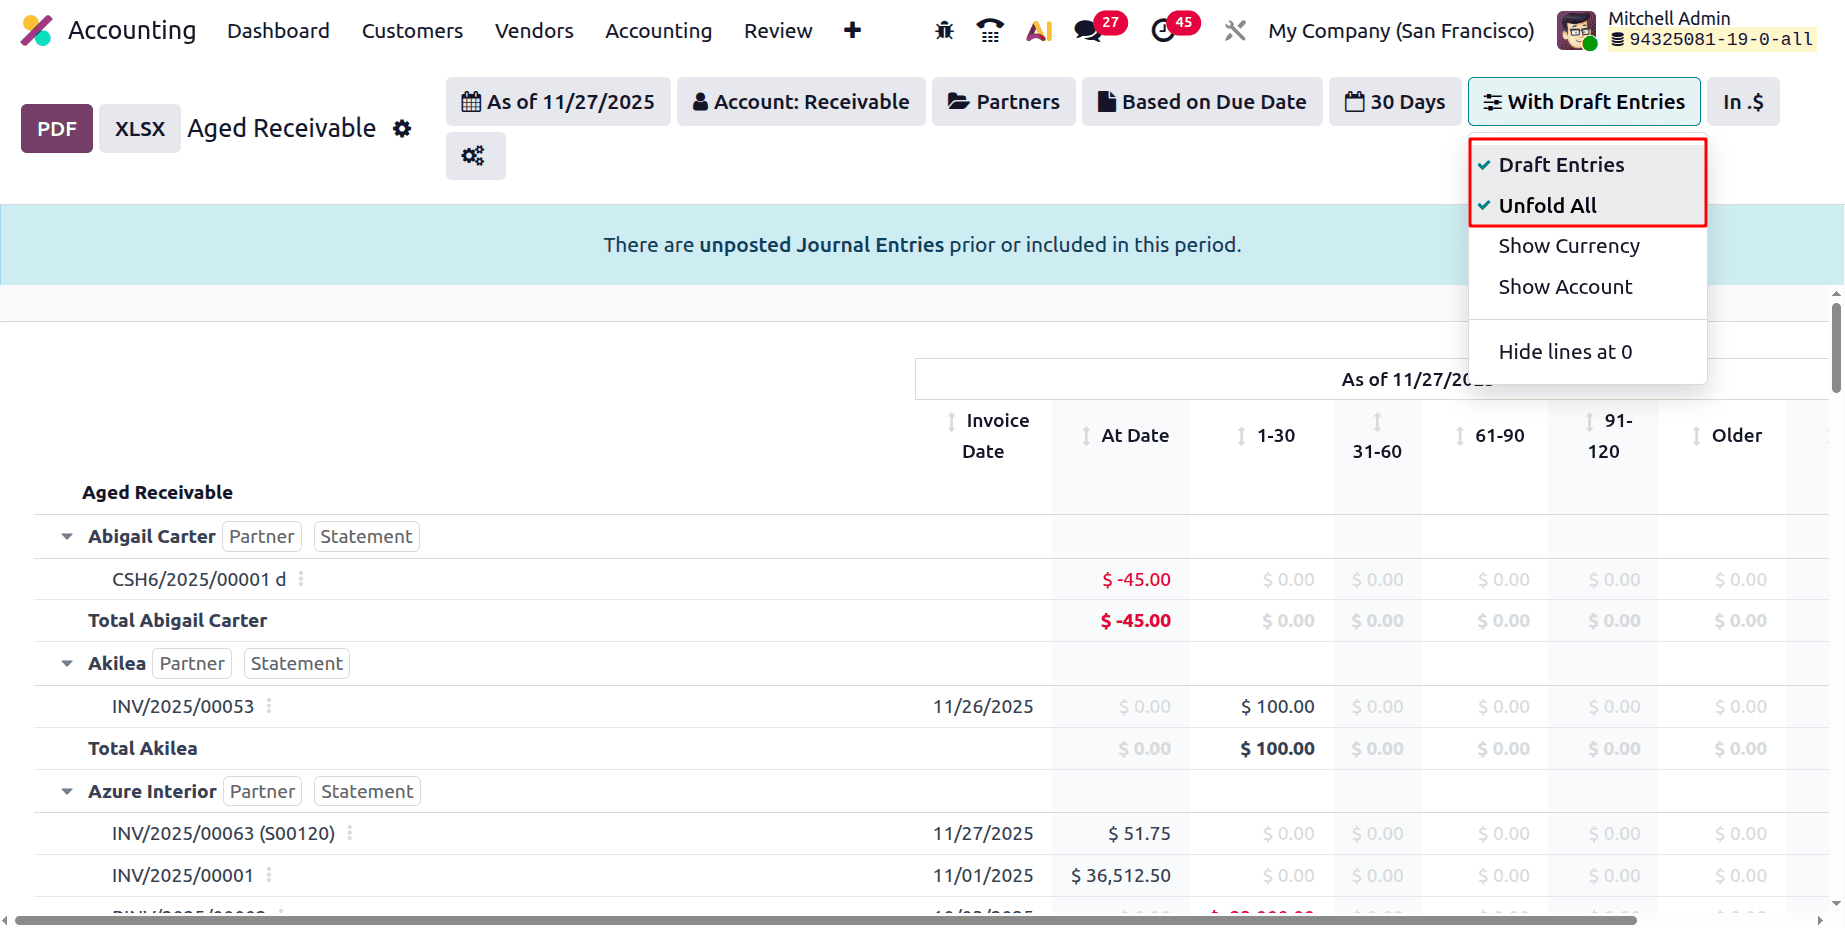
Task: Click the Accounting app logo icon
Action: [37, 31]
